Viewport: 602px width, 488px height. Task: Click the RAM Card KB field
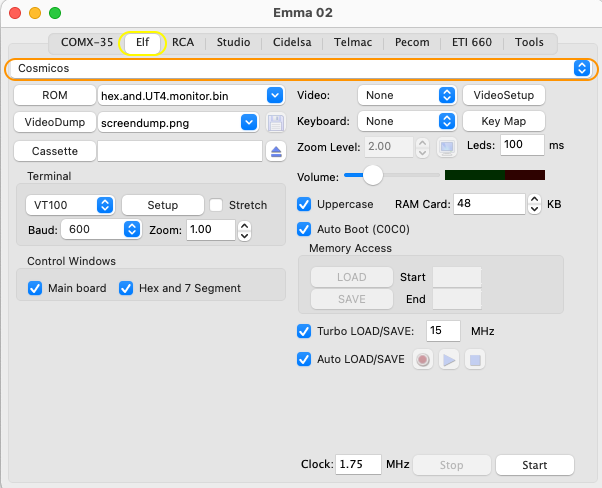(x=489, y=204)
